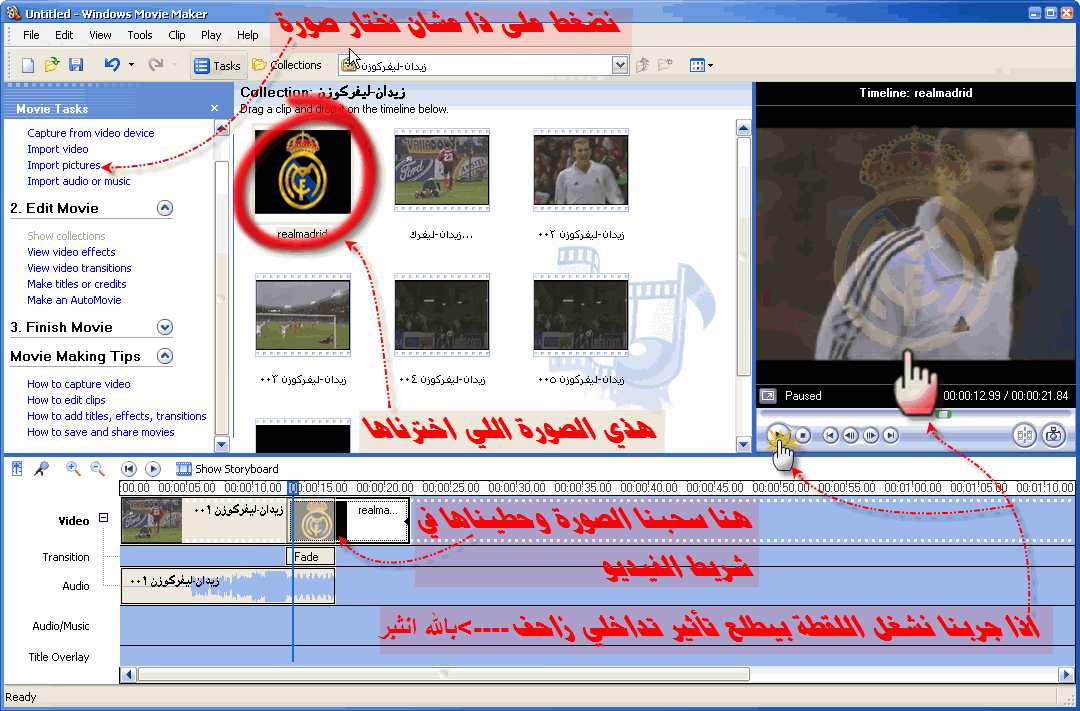1080x711 pixels.
Task: Close the Movie Tasks pane
Action: point(214,108)
